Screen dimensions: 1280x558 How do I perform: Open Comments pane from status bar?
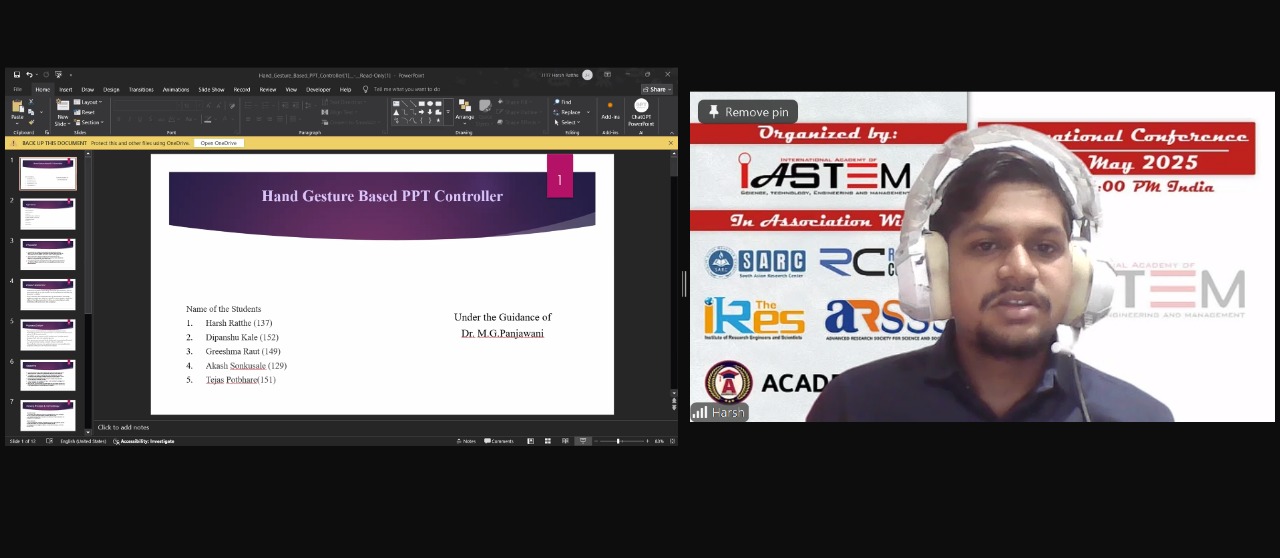(x=499, y=441)
